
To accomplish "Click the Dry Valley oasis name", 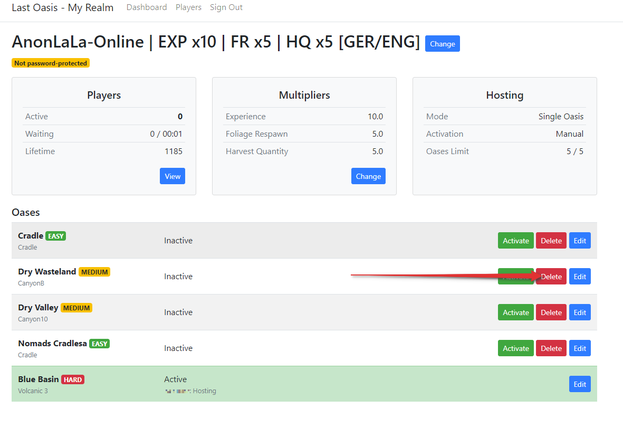I will coord(38,307).
